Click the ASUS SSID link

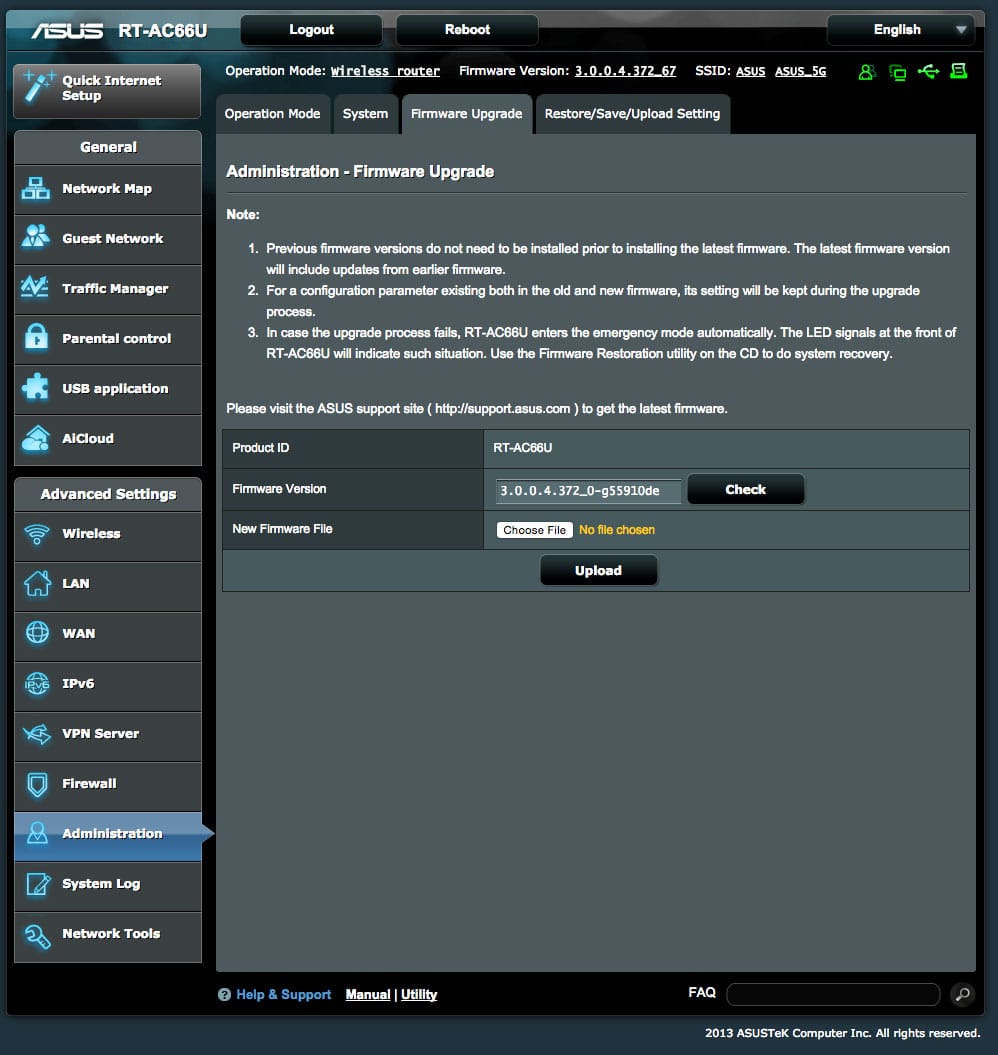tap(750, 71)
